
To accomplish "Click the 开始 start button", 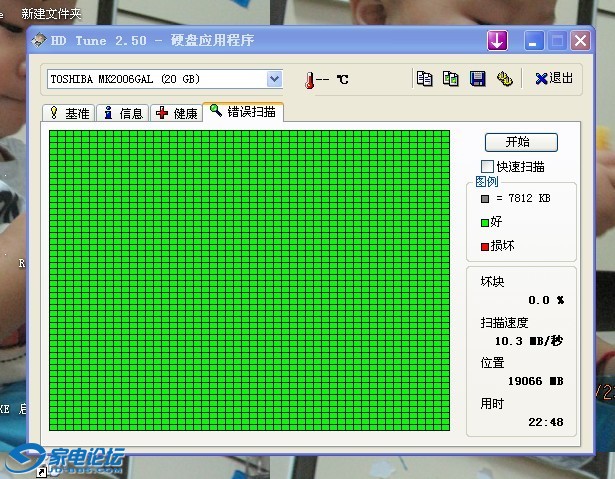I will [521, 142].
